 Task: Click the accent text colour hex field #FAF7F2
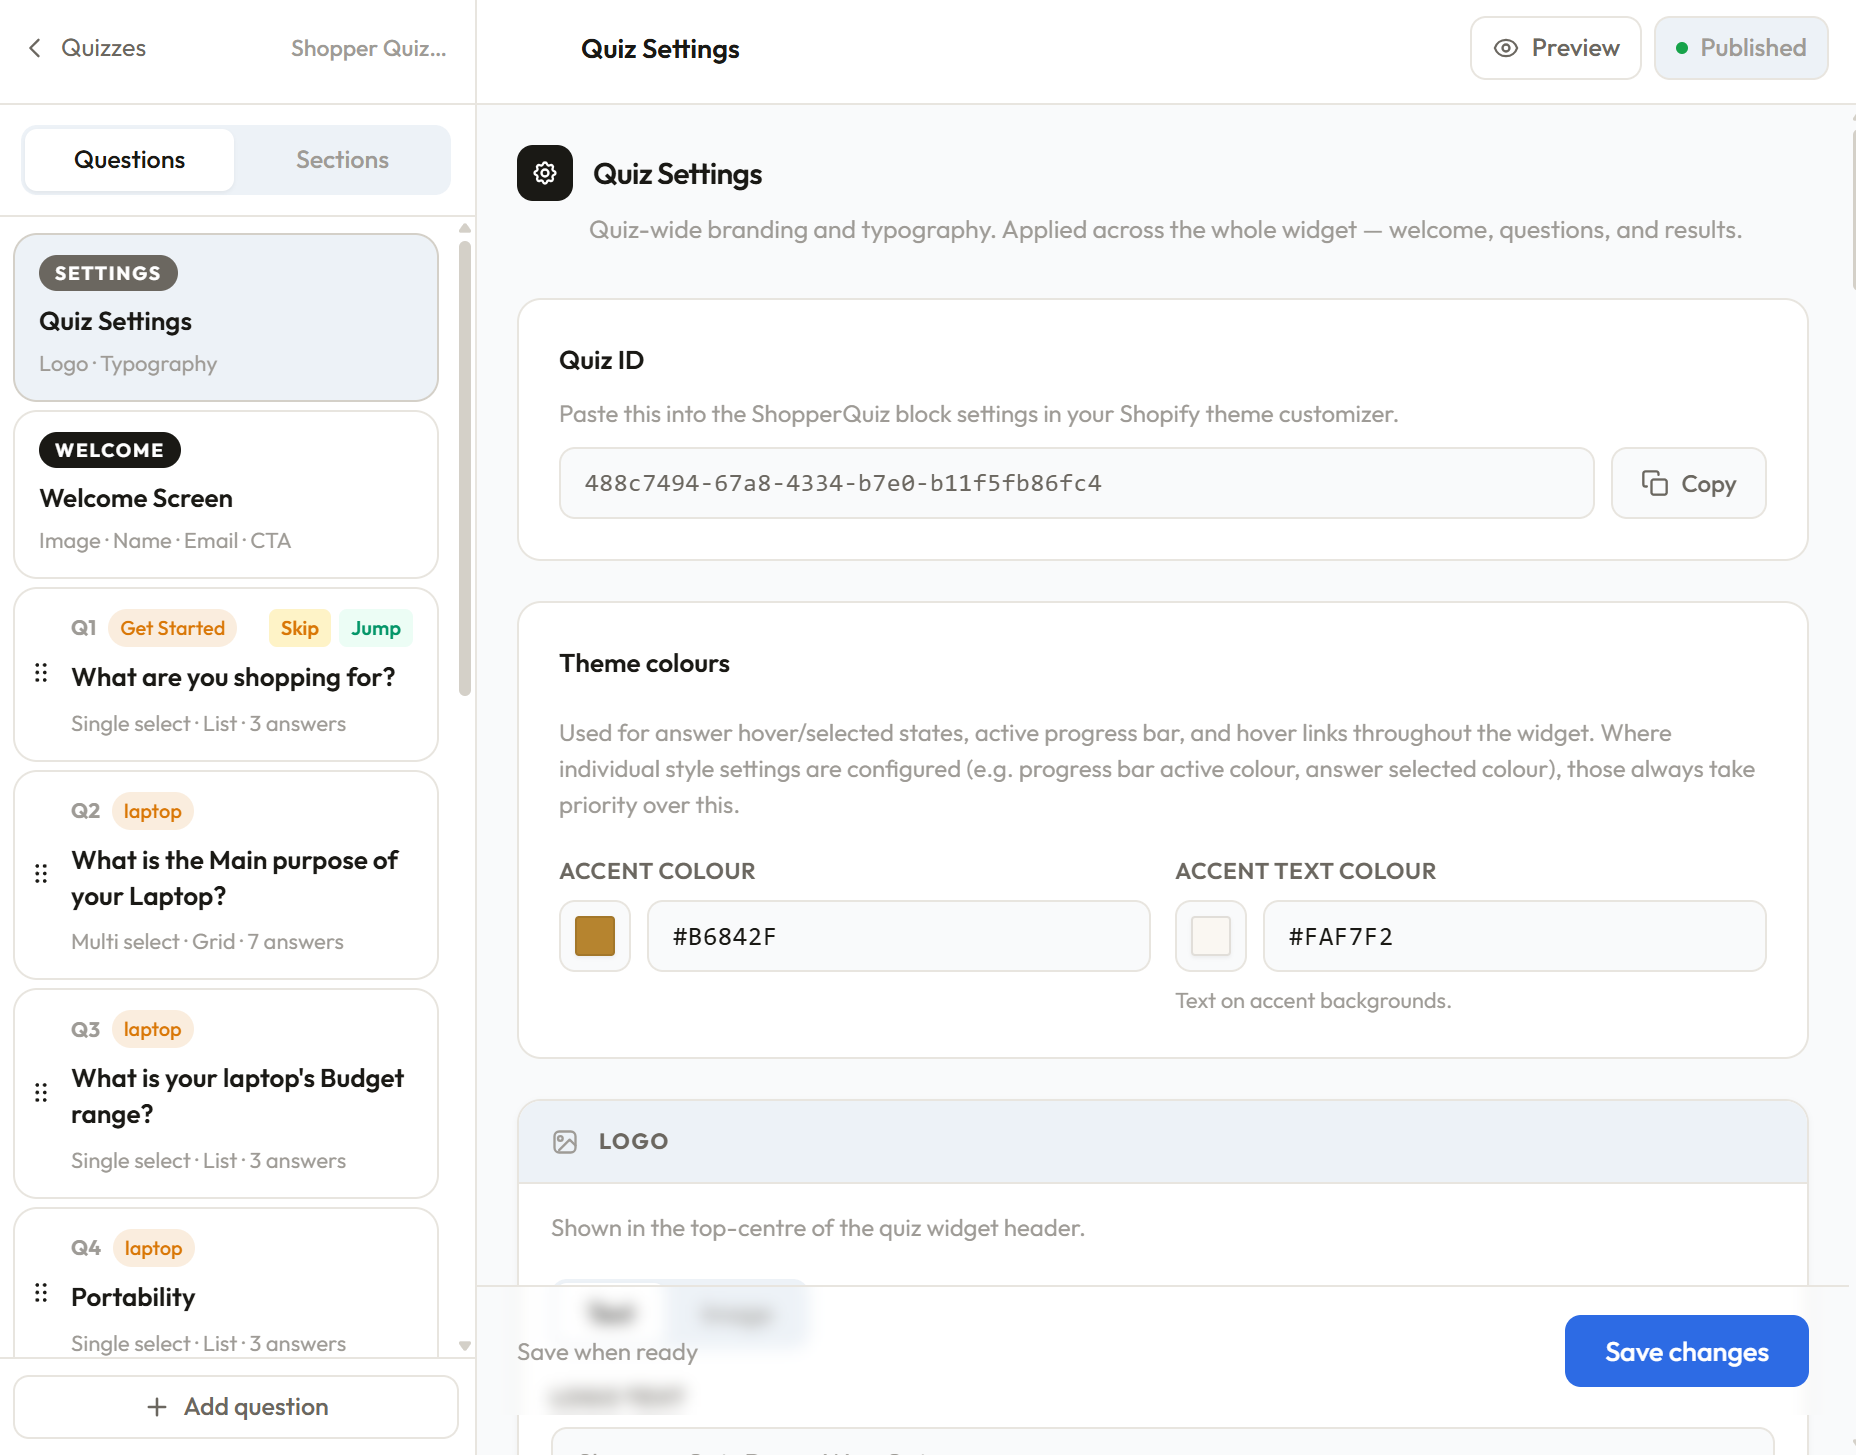(1514, 936)
